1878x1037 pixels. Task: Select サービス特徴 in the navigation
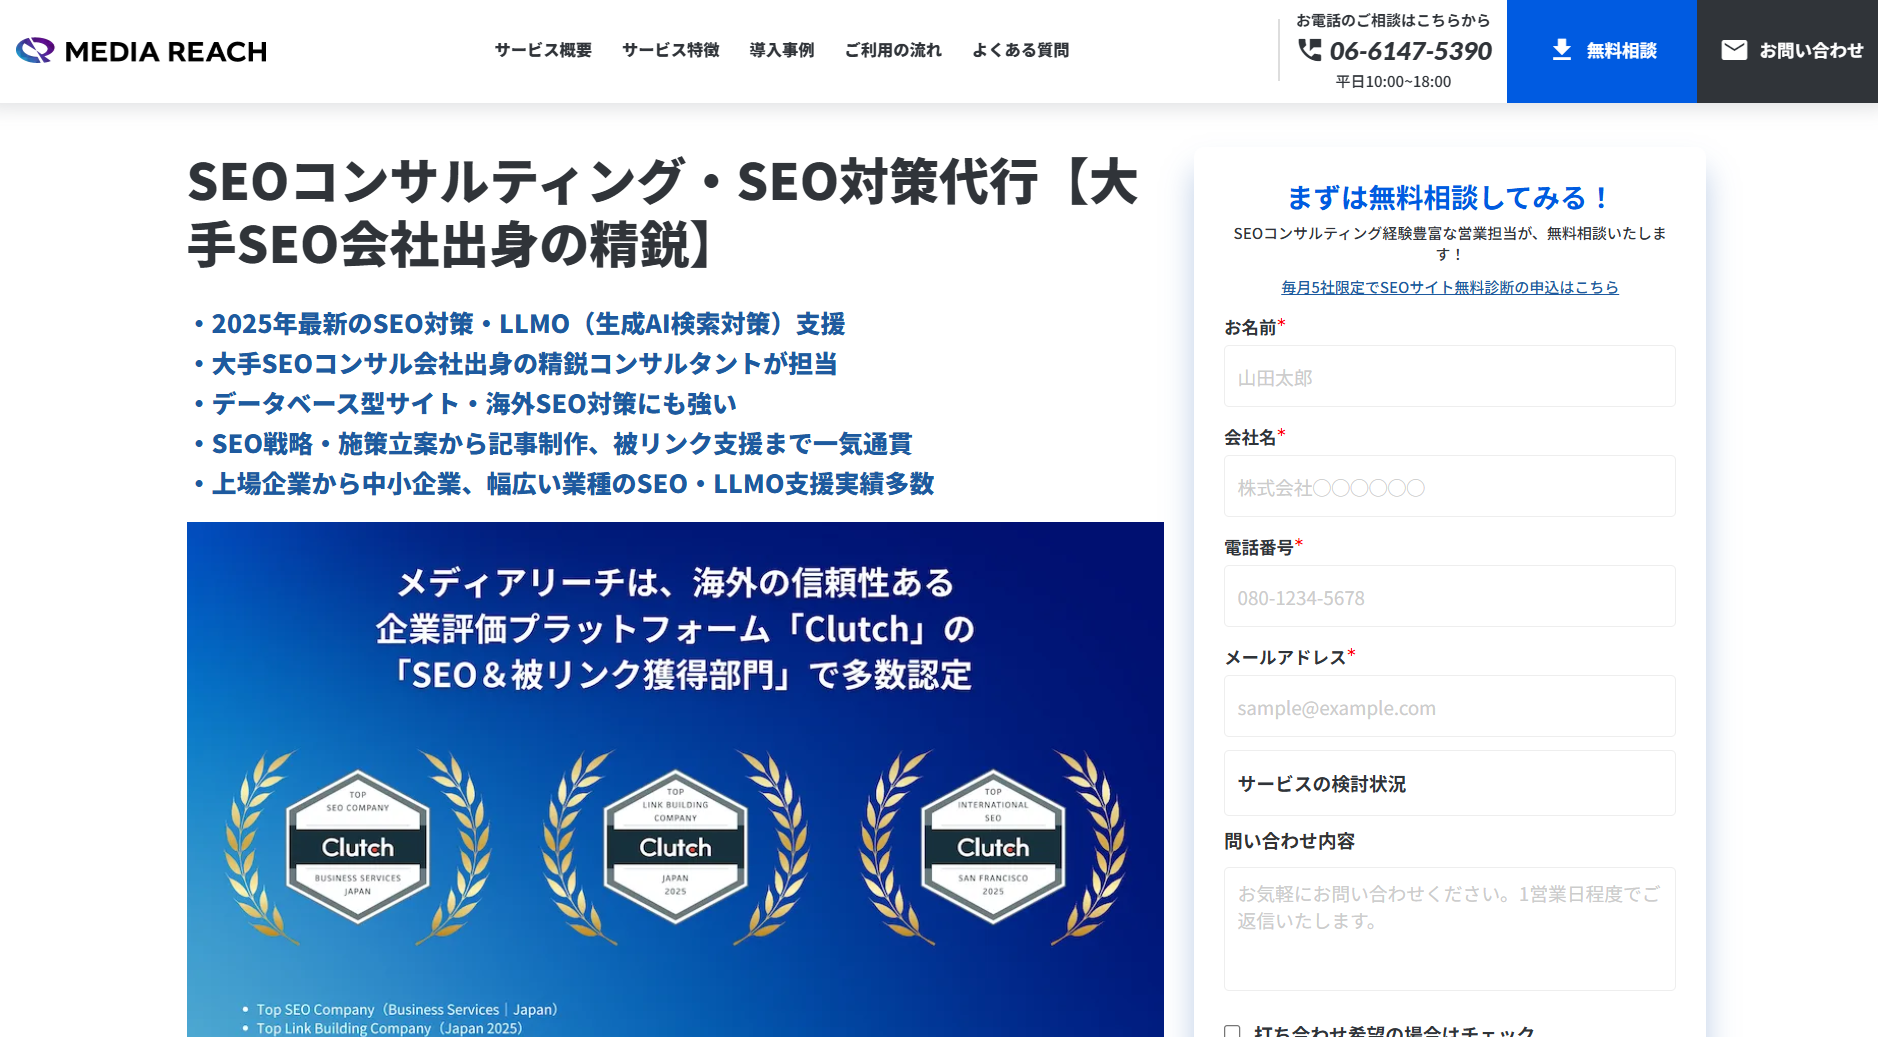pyautogui.click(x=670, y=50)
